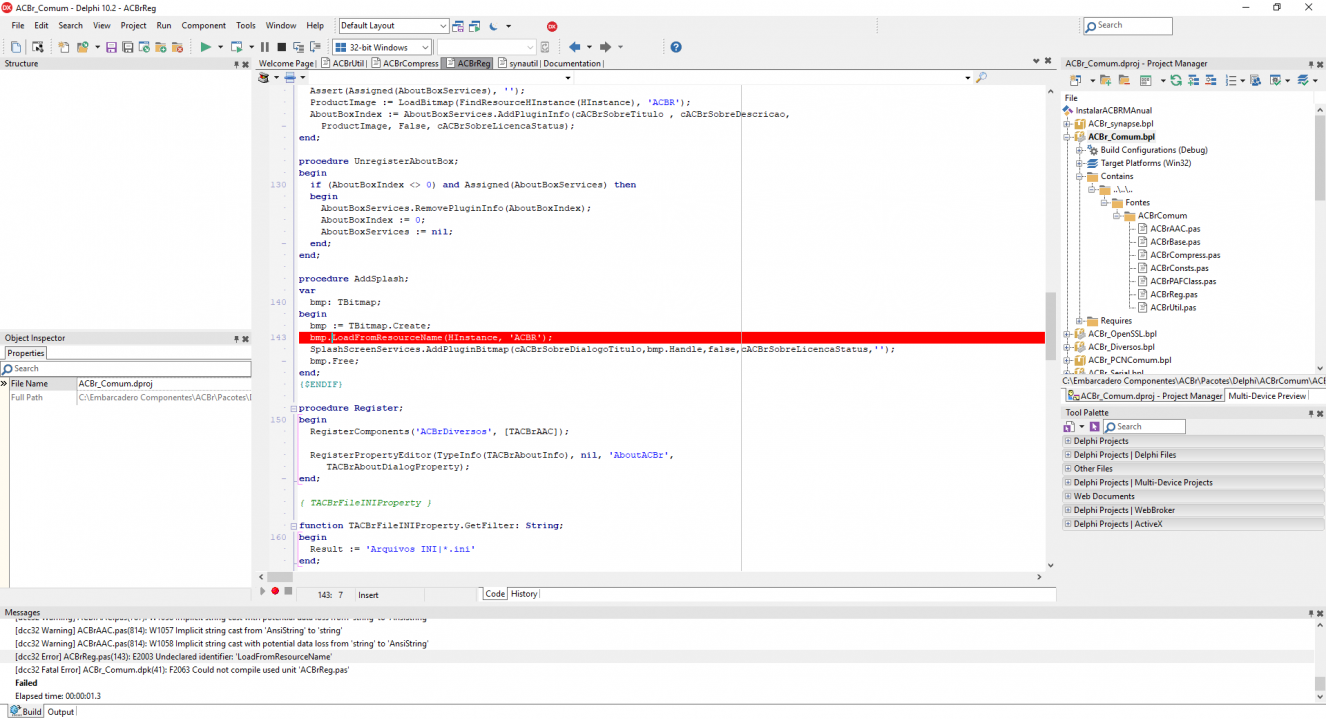This screenshot has height=719, width=1326.
Task: Click the Save (floppy disk) toolbar icon
Action: click(x=111, y=47)
